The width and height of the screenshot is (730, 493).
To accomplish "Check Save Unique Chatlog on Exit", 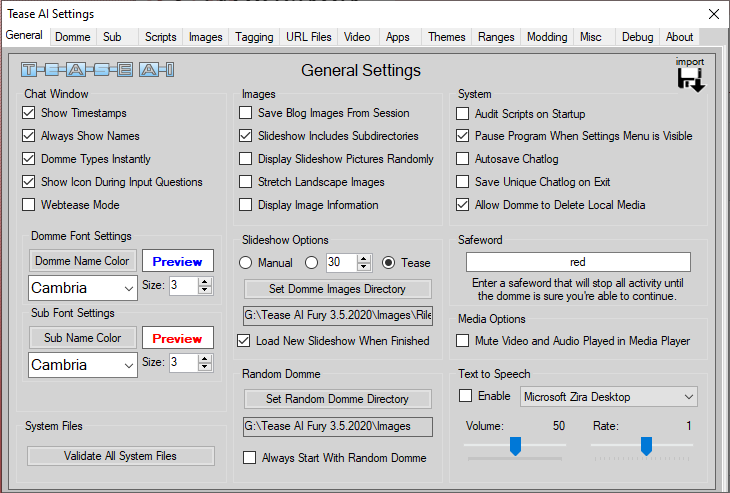I will (462, 182).
